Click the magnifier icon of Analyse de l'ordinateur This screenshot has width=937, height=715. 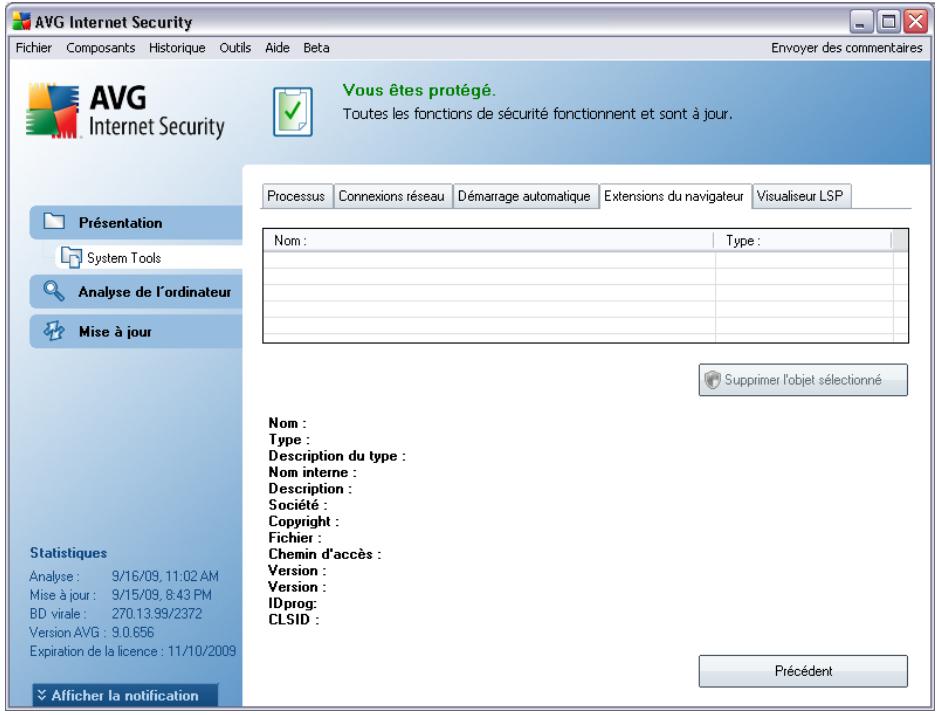coord(54,291)
